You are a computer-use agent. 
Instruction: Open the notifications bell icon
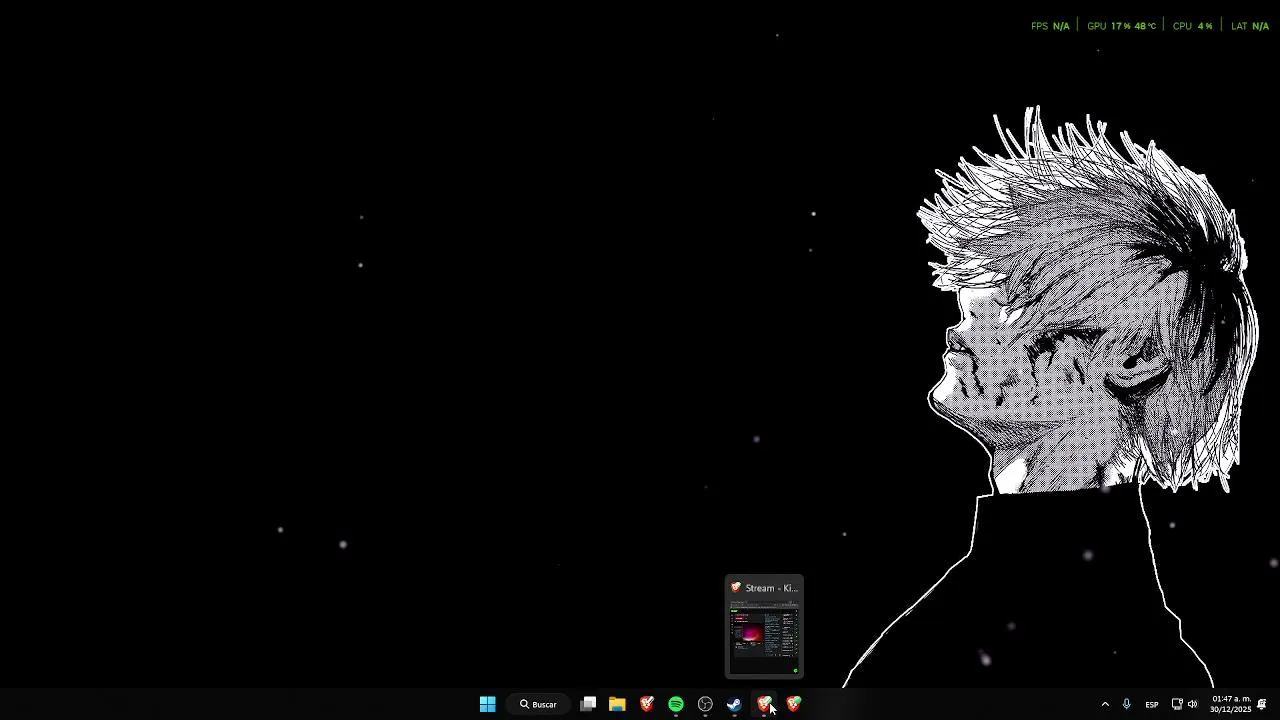(1262, 704)
